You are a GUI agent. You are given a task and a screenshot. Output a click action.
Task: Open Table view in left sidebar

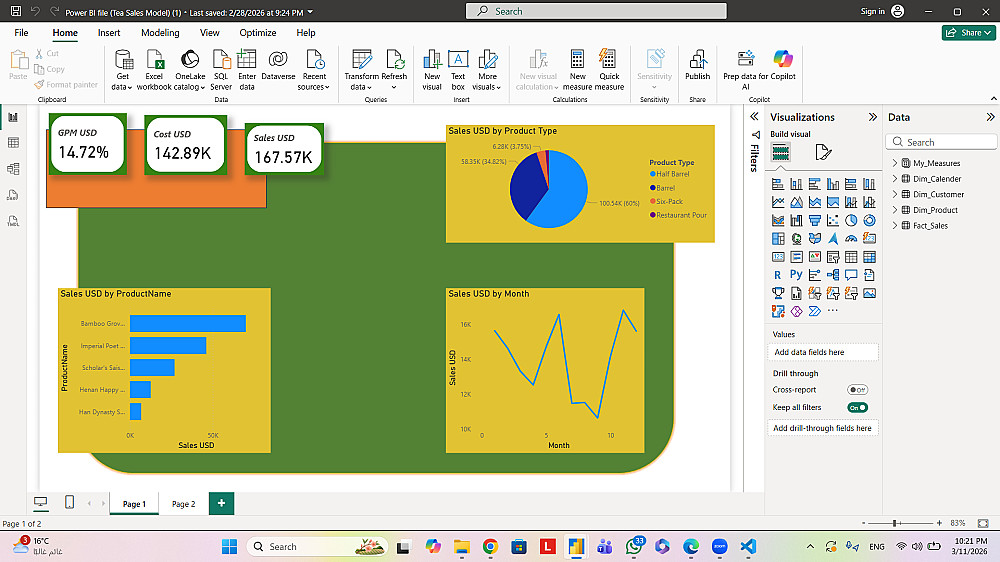point(13,143)
